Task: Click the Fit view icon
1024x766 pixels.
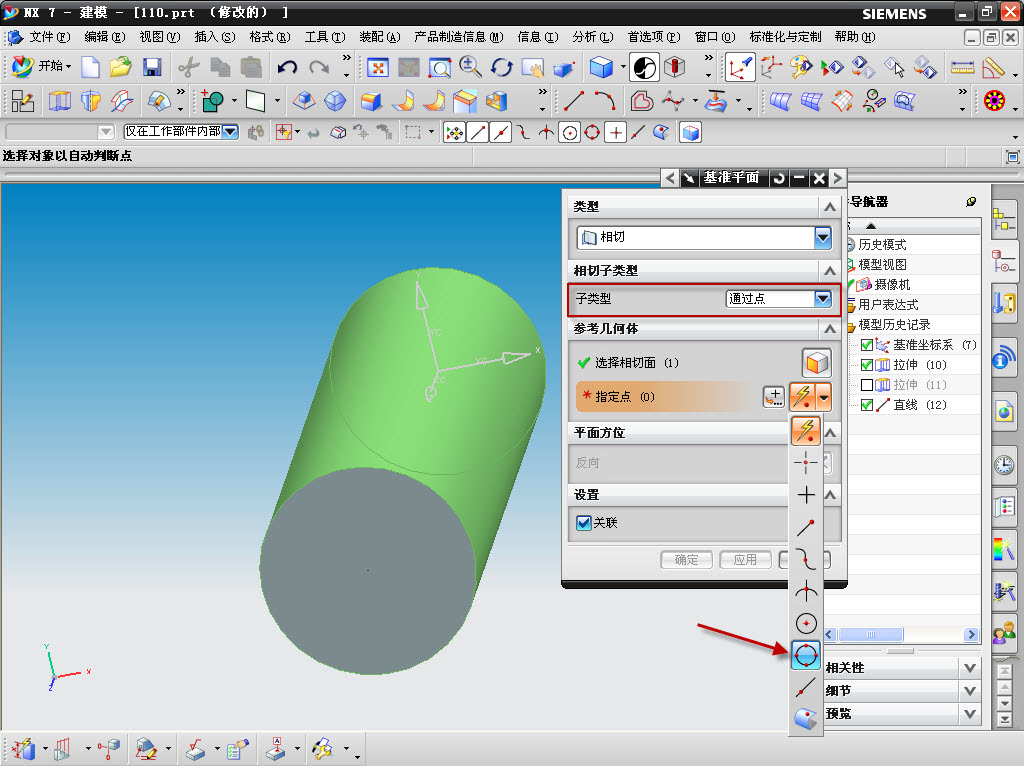Action: click(377, 67)
